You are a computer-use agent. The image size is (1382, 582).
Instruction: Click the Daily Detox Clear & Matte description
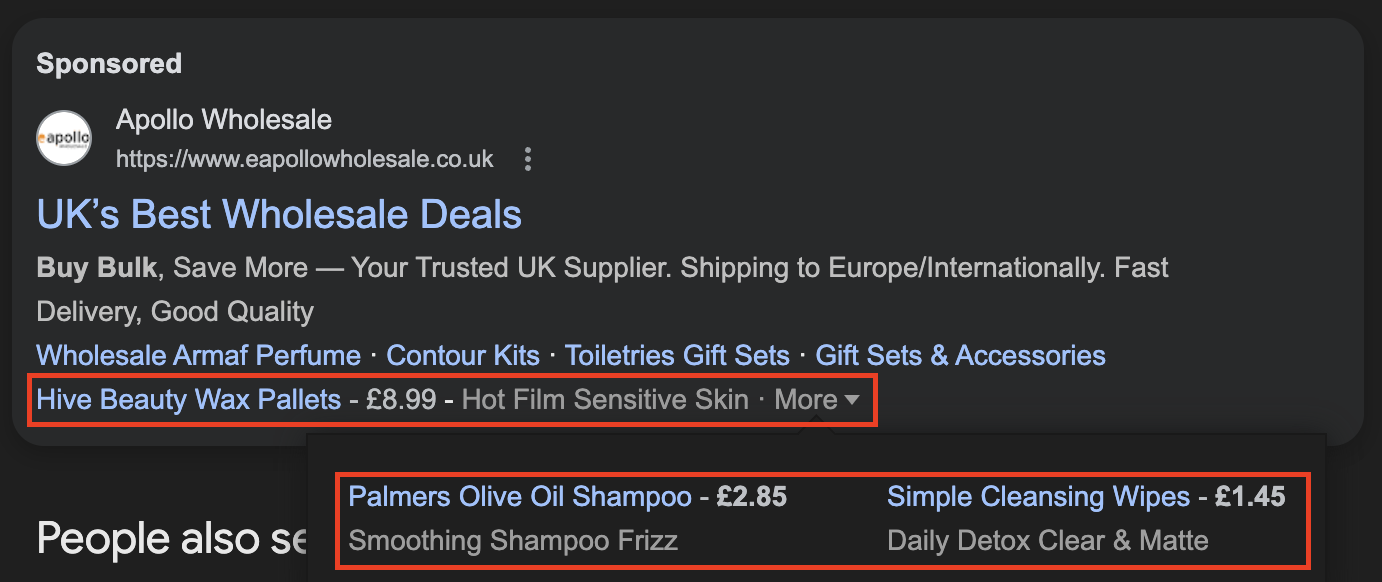pos(1048,541)
